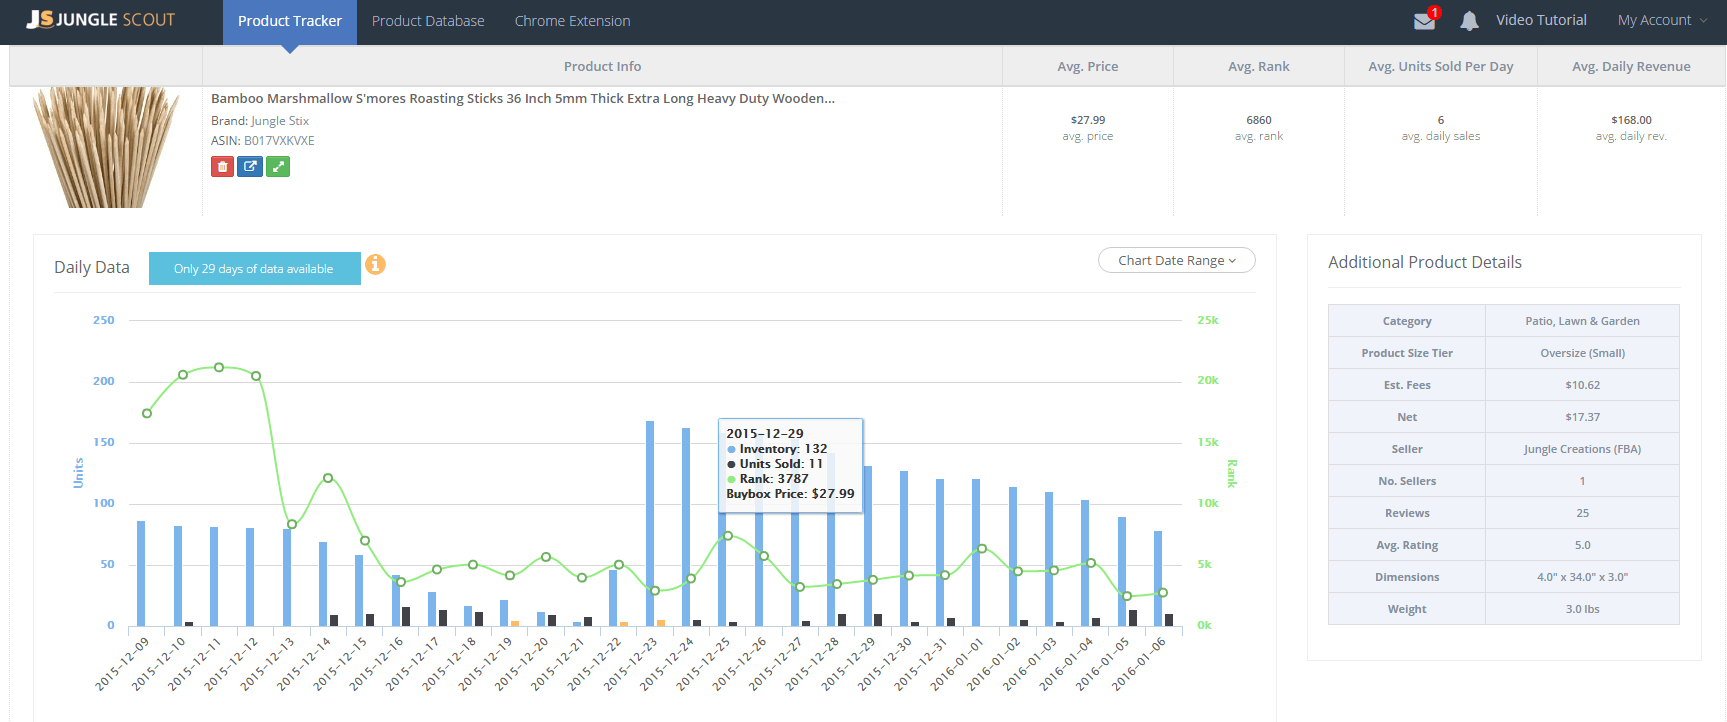Click the rank data point for 2015-12-11
Screen dimensions: 1727x722
tap(219, 367)
